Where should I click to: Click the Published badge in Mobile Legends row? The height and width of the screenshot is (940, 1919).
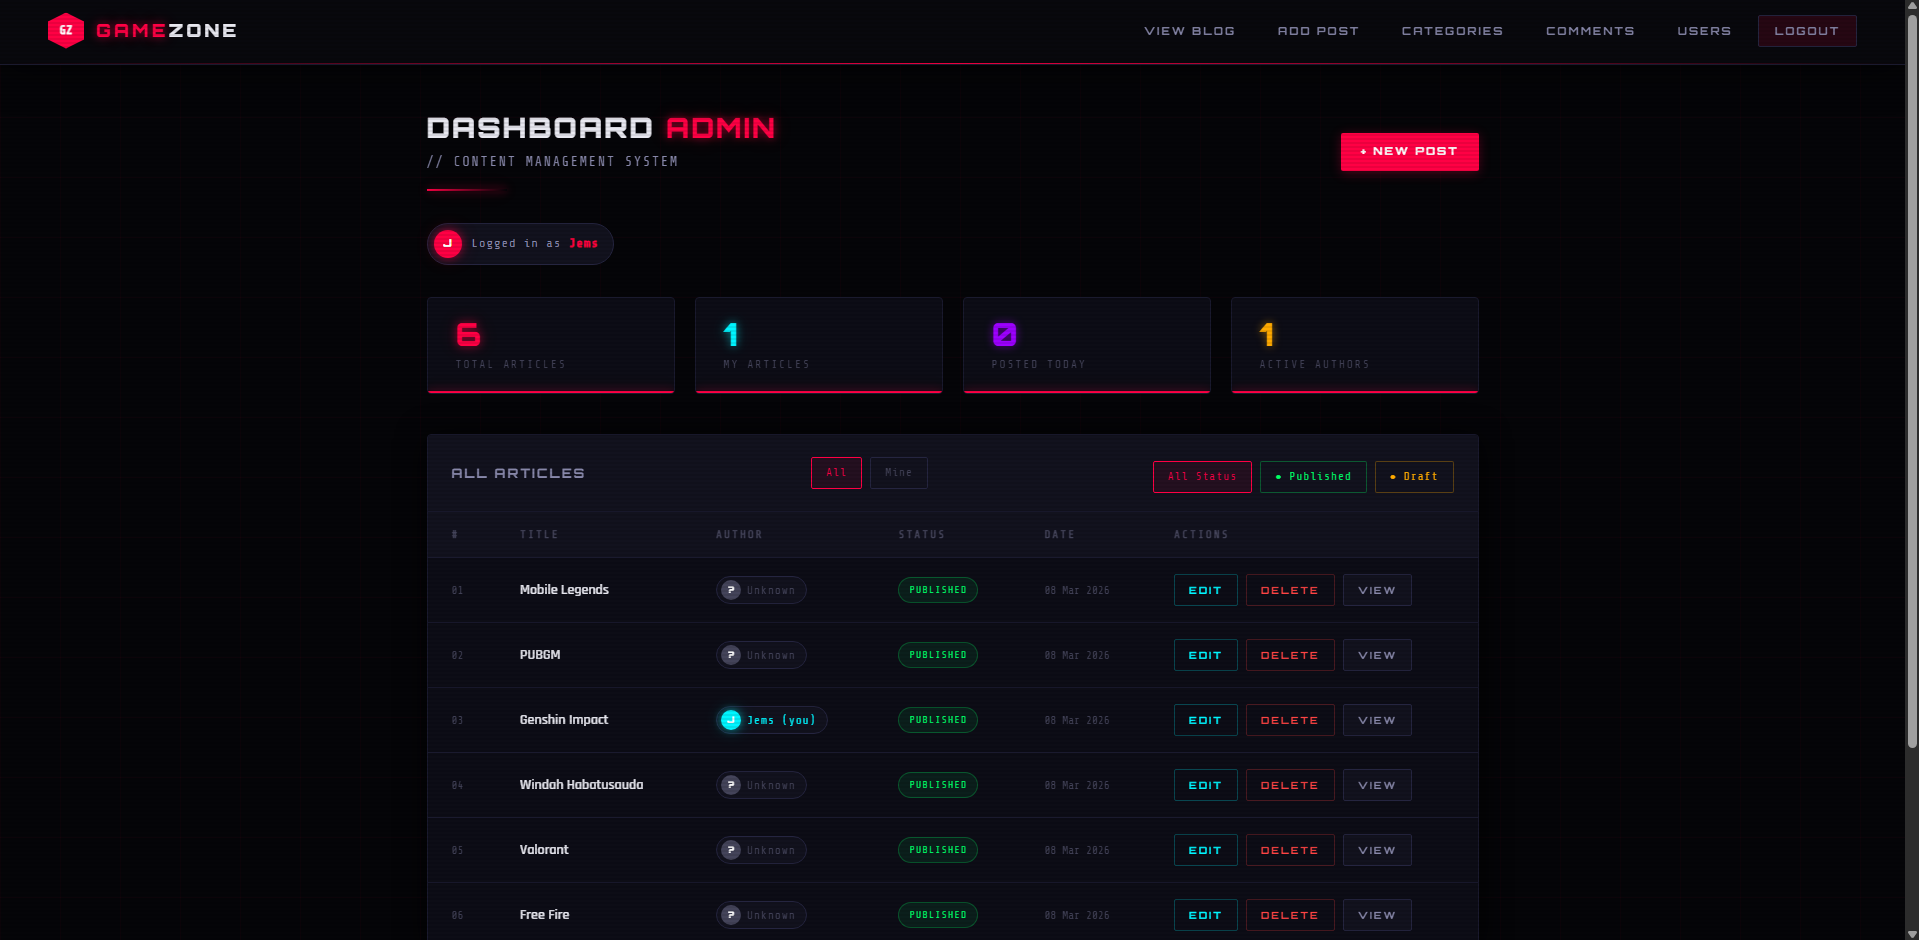point(938,590)
